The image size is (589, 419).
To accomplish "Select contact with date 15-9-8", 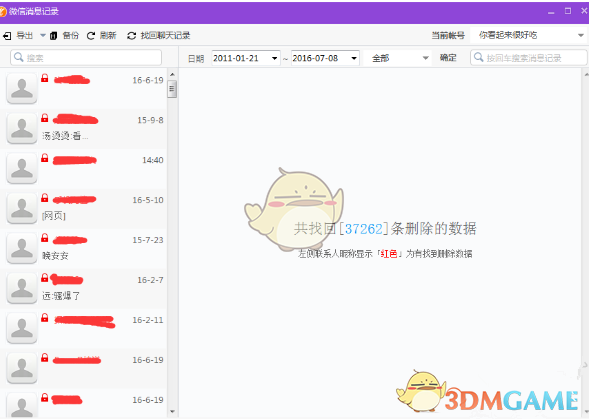I will 83,129.
